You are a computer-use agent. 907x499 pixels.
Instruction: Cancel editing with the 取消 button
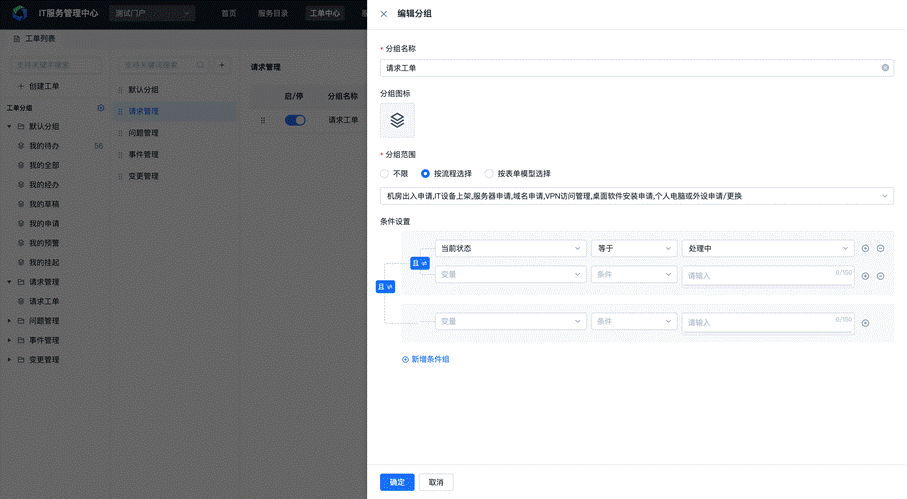436,482
